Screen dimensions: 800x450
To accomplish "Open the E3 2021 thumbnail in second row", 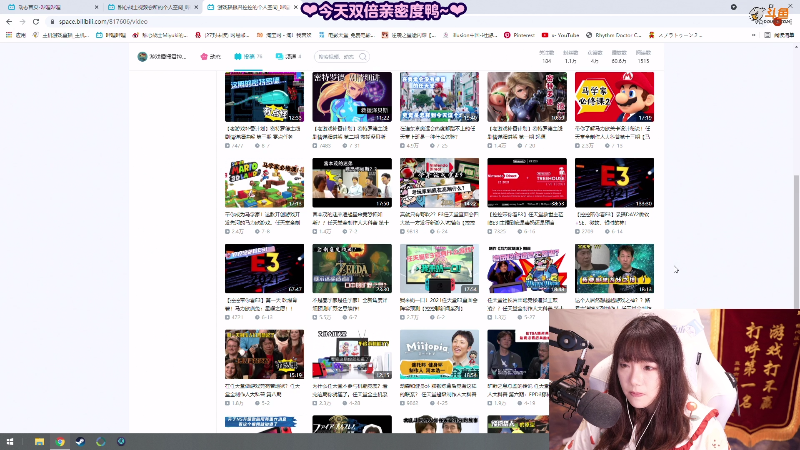I will [614, 183].
